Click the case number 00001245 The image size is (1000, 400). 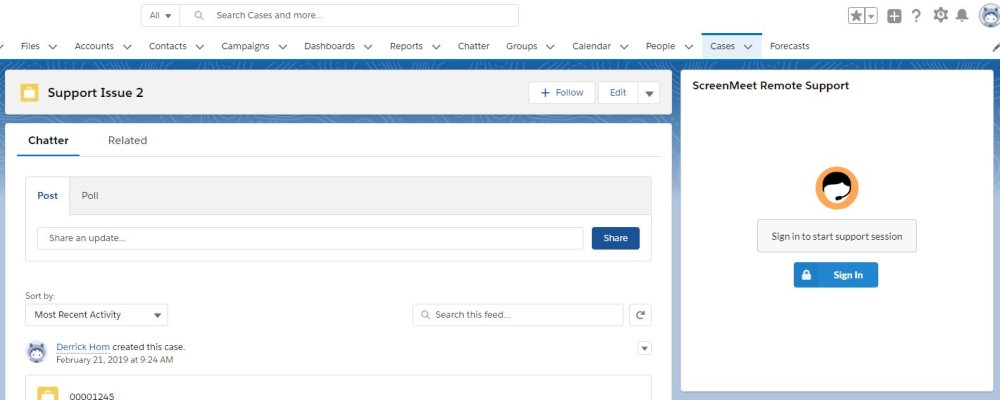coord(92,396)
